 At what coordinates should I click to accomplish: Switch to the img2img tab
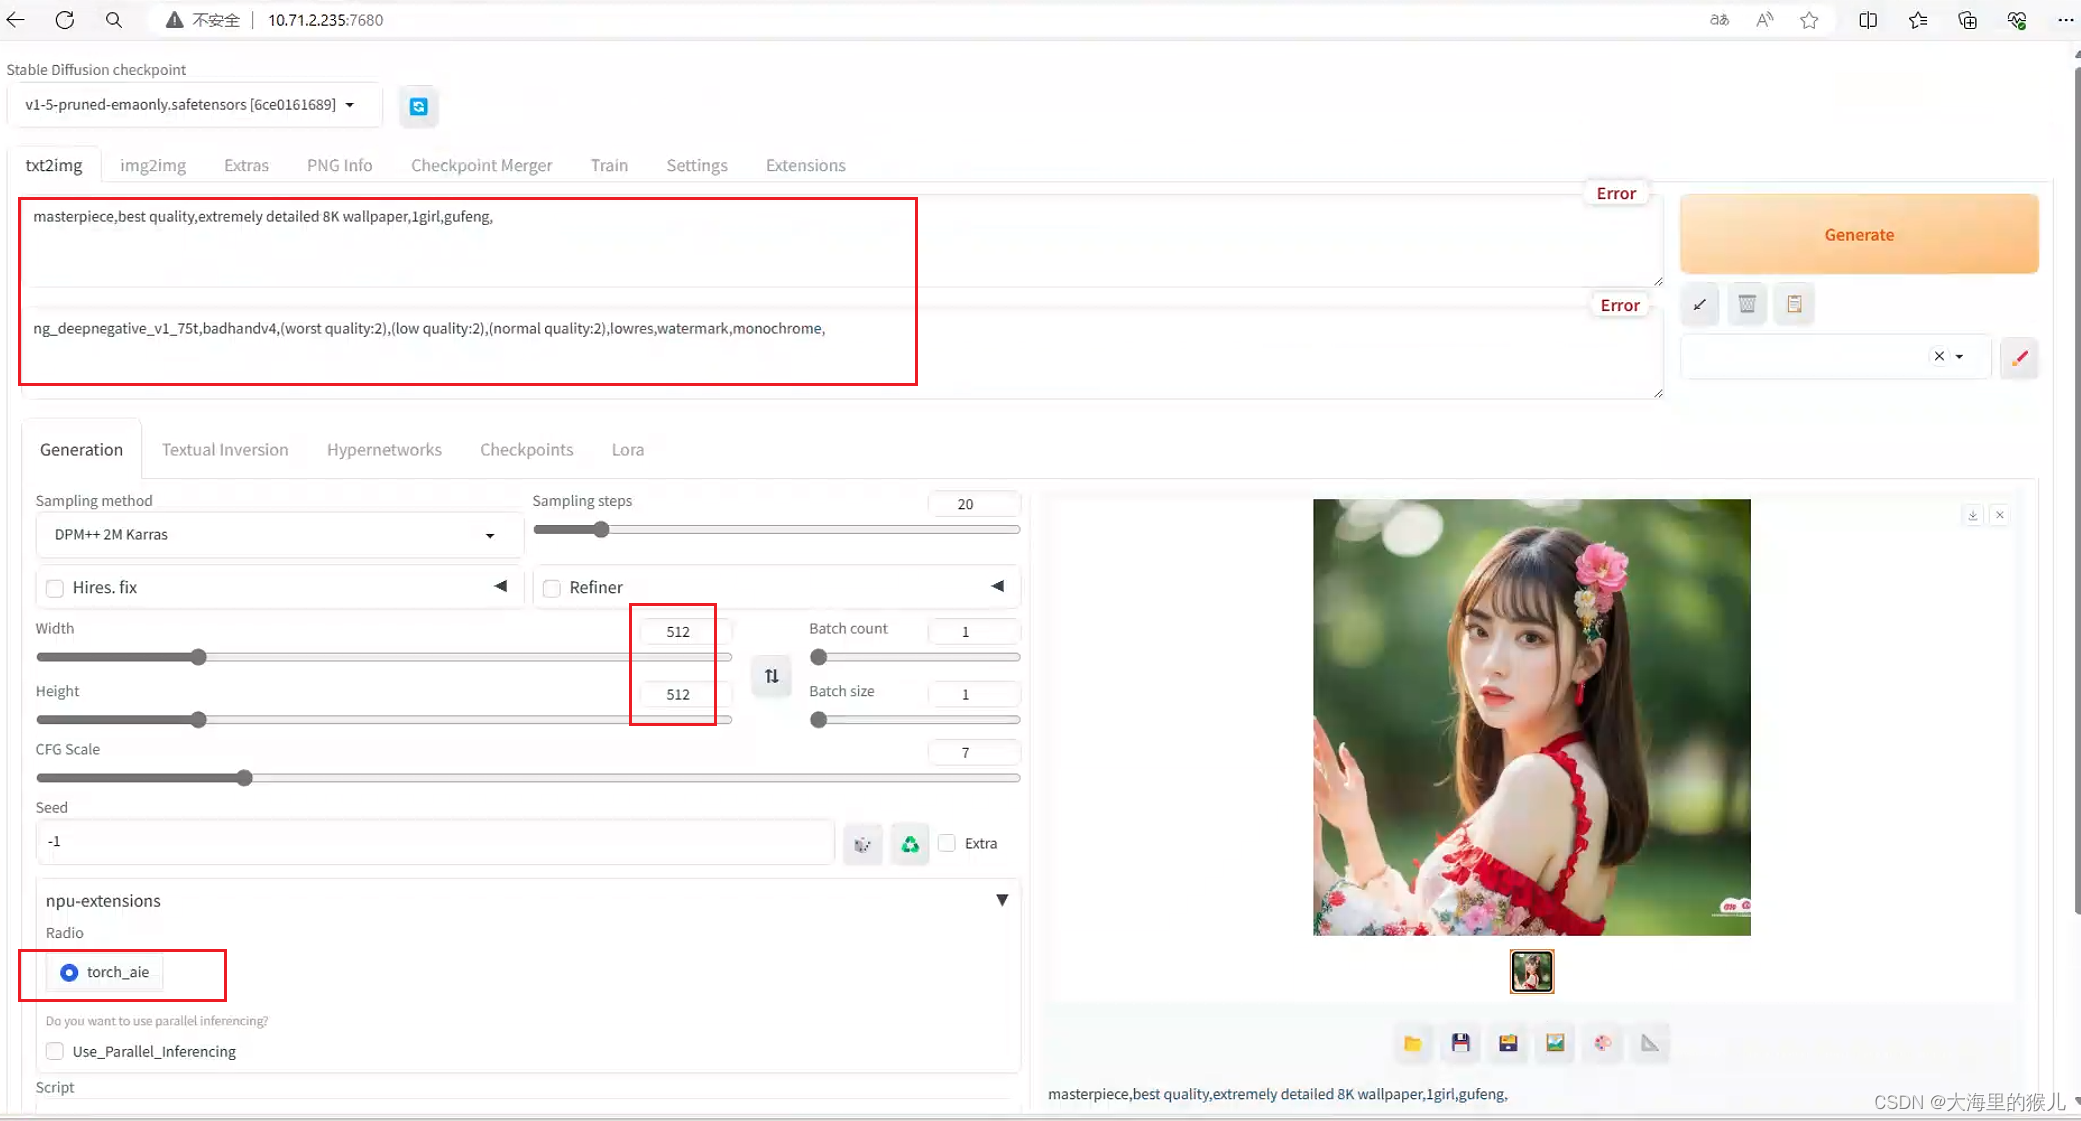153,164
